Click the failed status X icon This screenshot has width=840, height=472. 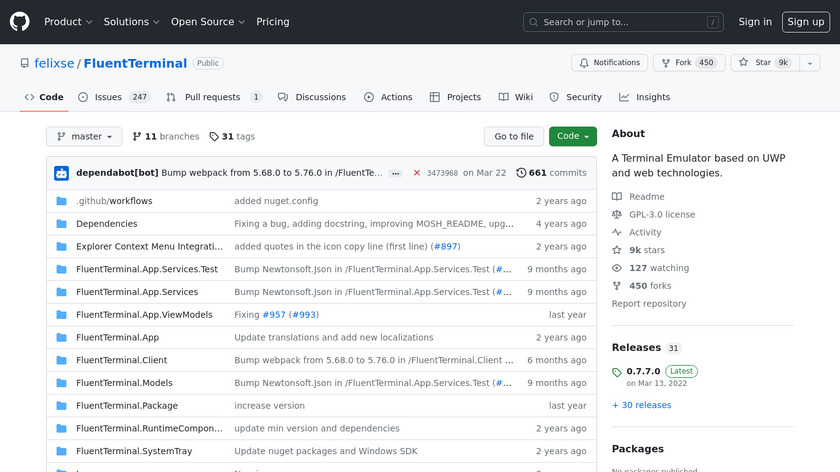(x=417, y=173)
